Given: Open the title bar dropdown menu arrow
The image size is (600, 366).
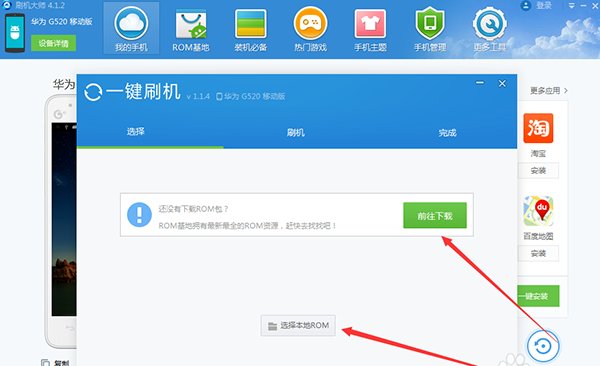Looking at the screenshot, I should click(x=571, y=6).
